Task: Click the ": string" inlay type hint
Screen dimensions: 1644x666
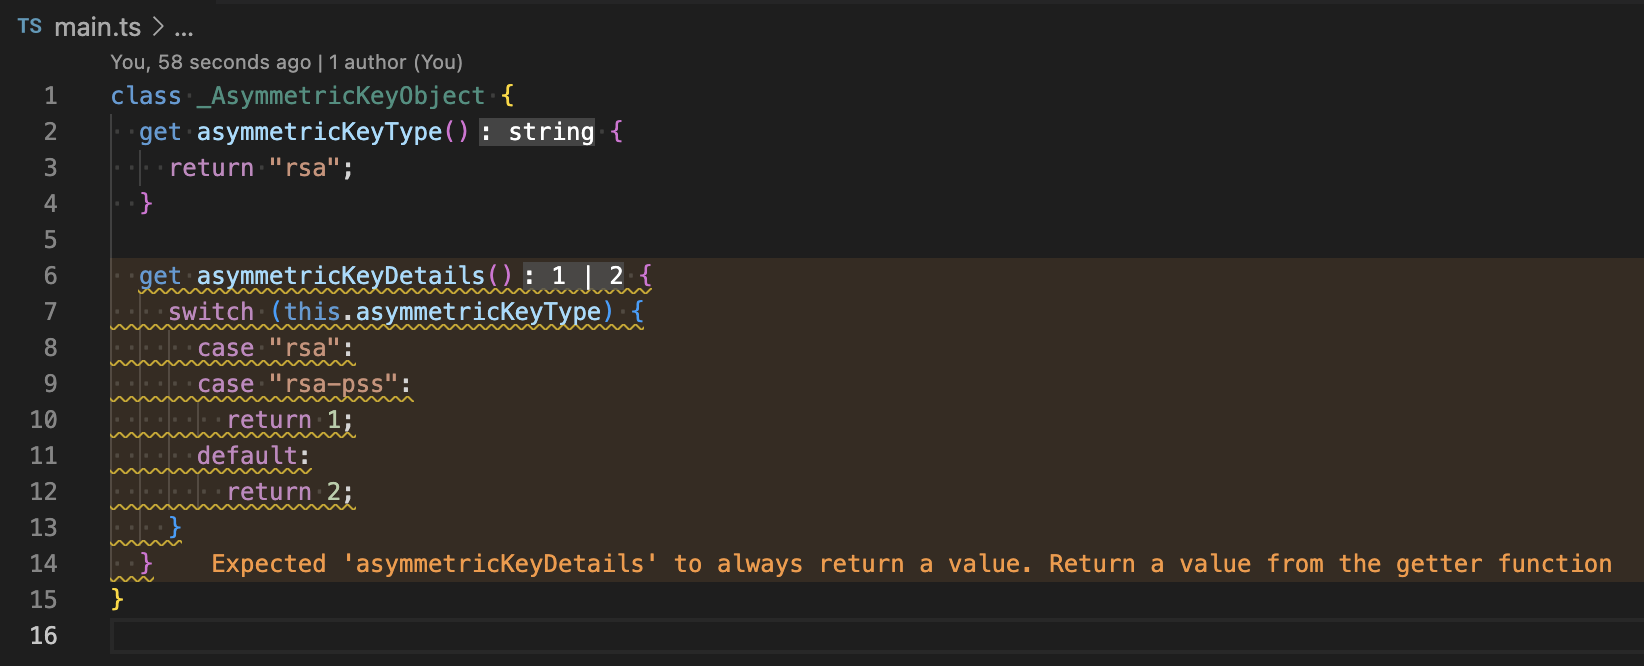Action: 537,132
